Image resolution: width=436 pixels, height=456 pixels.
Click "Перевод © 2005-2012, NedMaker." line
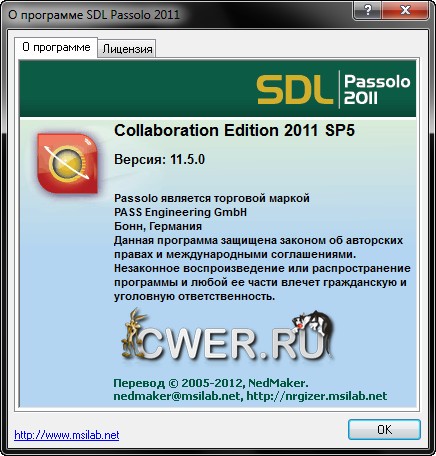coord(211,383)
